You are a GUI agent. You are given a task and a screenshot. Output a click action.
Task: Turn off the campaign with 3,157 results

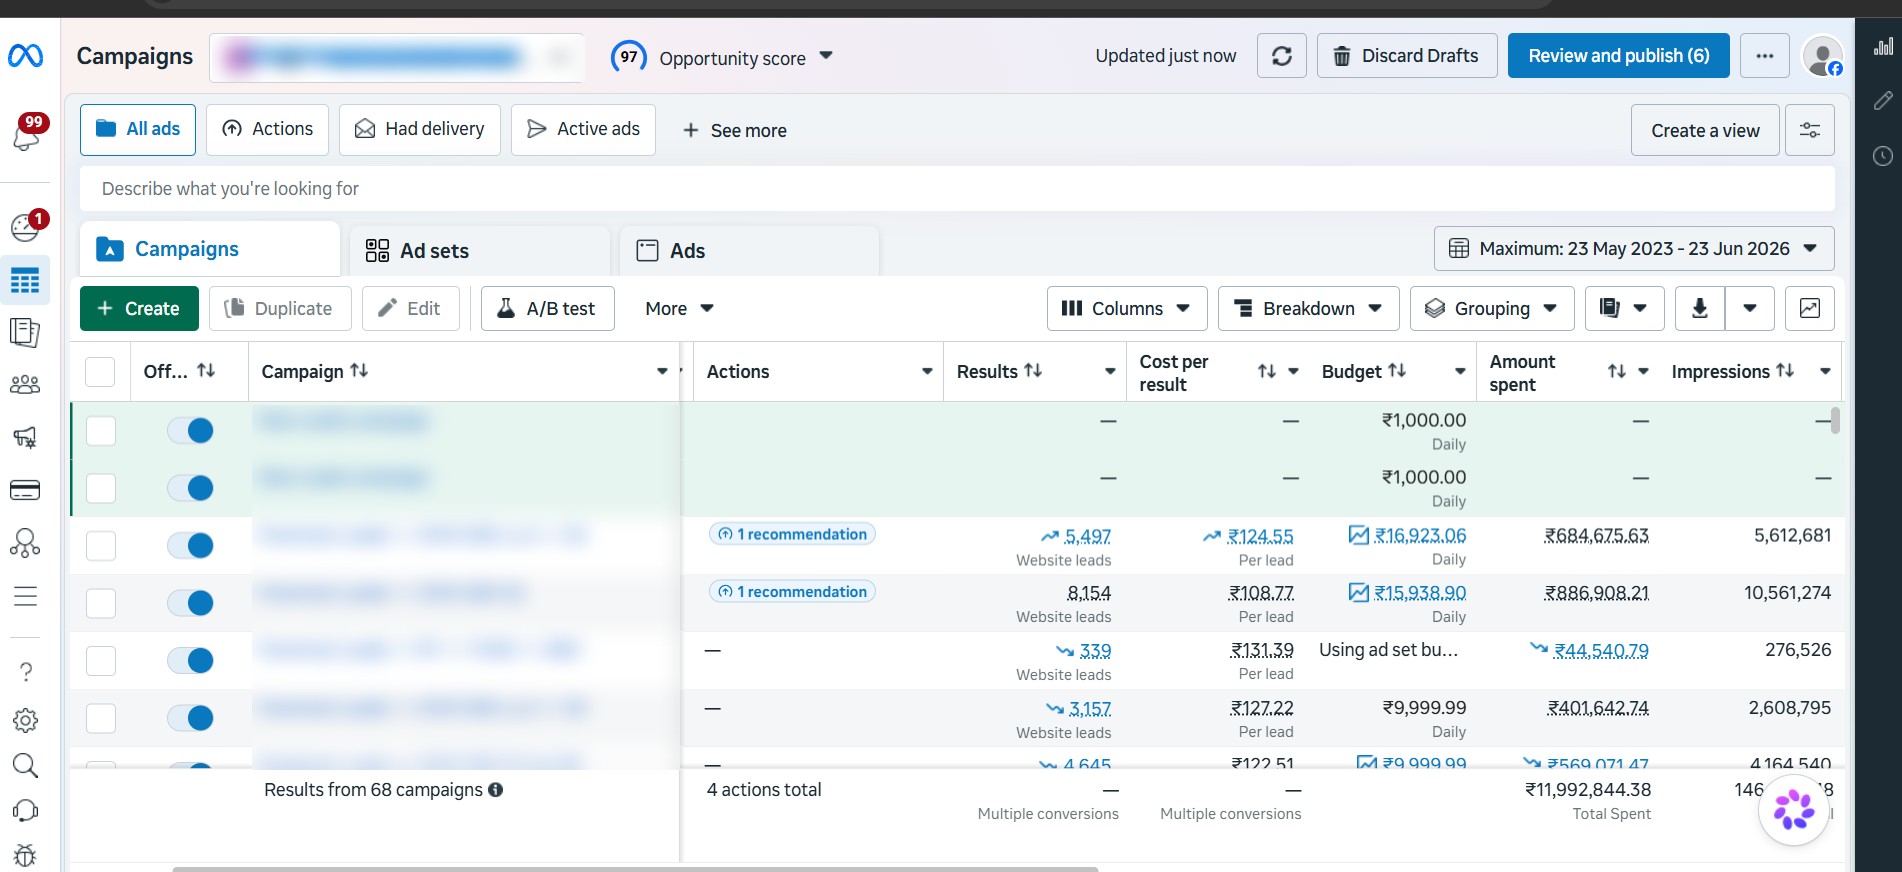coord(190,718)
